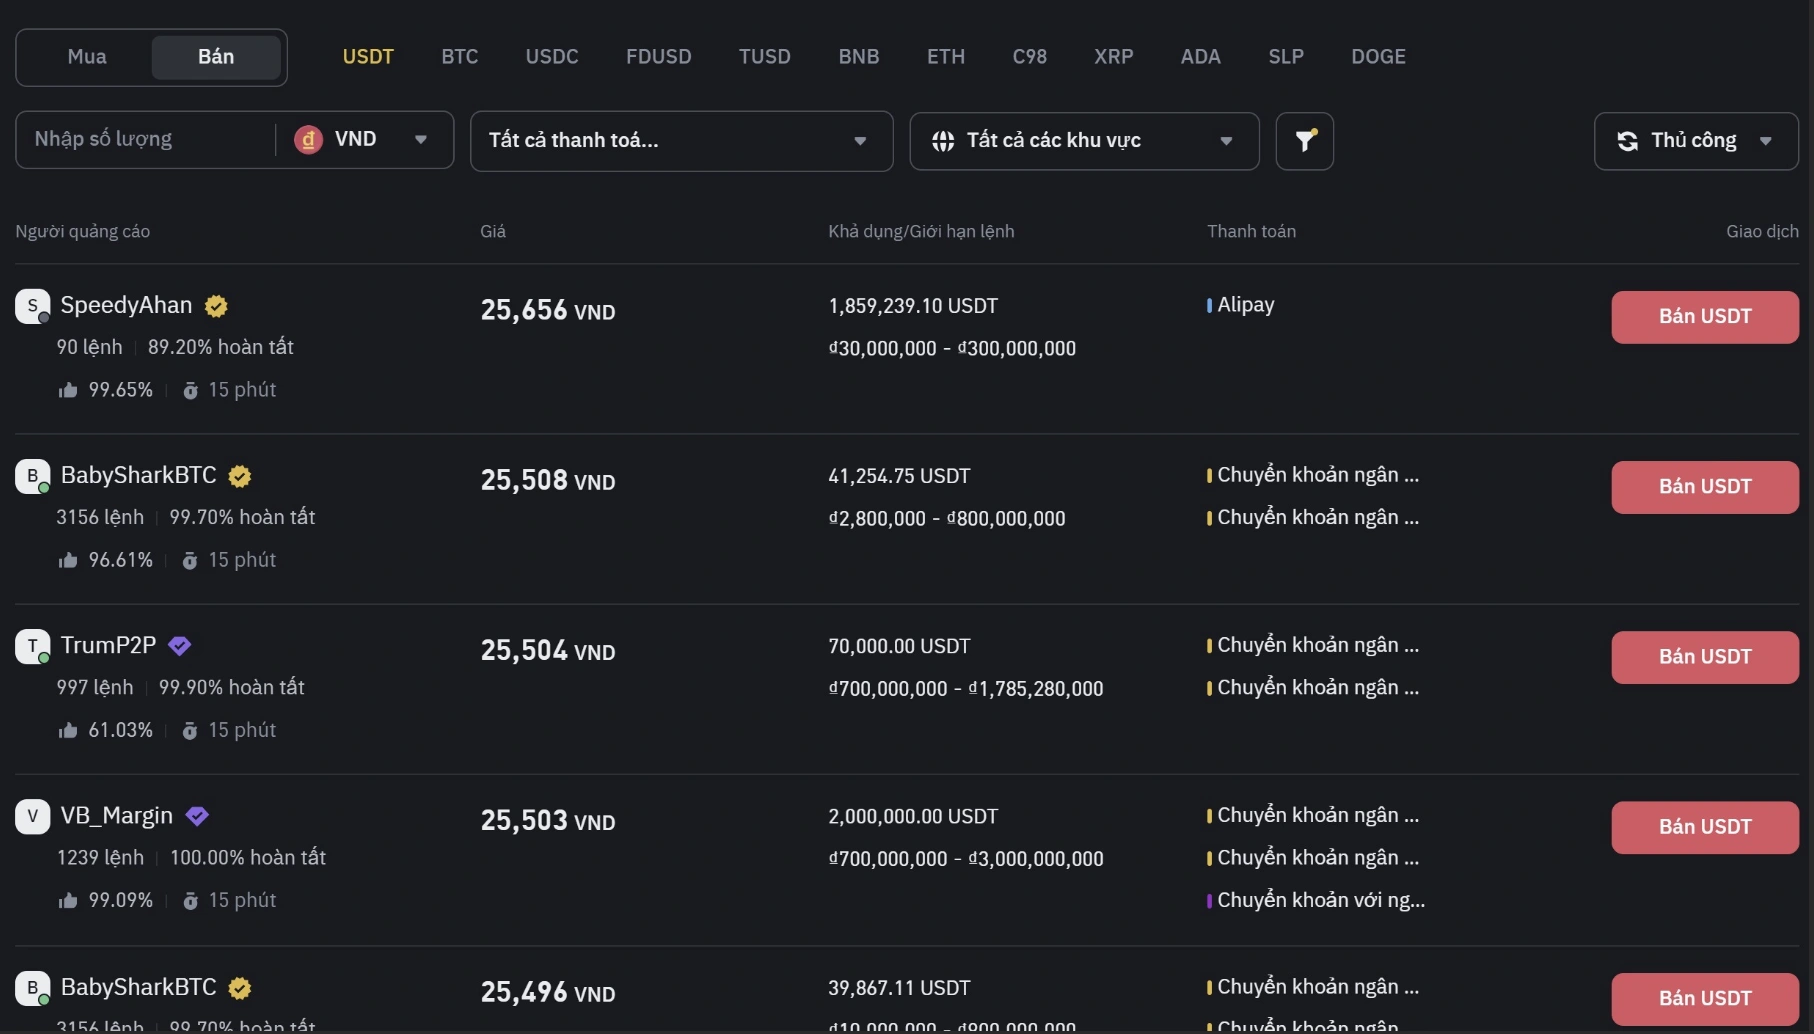Click the price 25,504 VND
1814x1034 pixels.
tap(548, 651)
